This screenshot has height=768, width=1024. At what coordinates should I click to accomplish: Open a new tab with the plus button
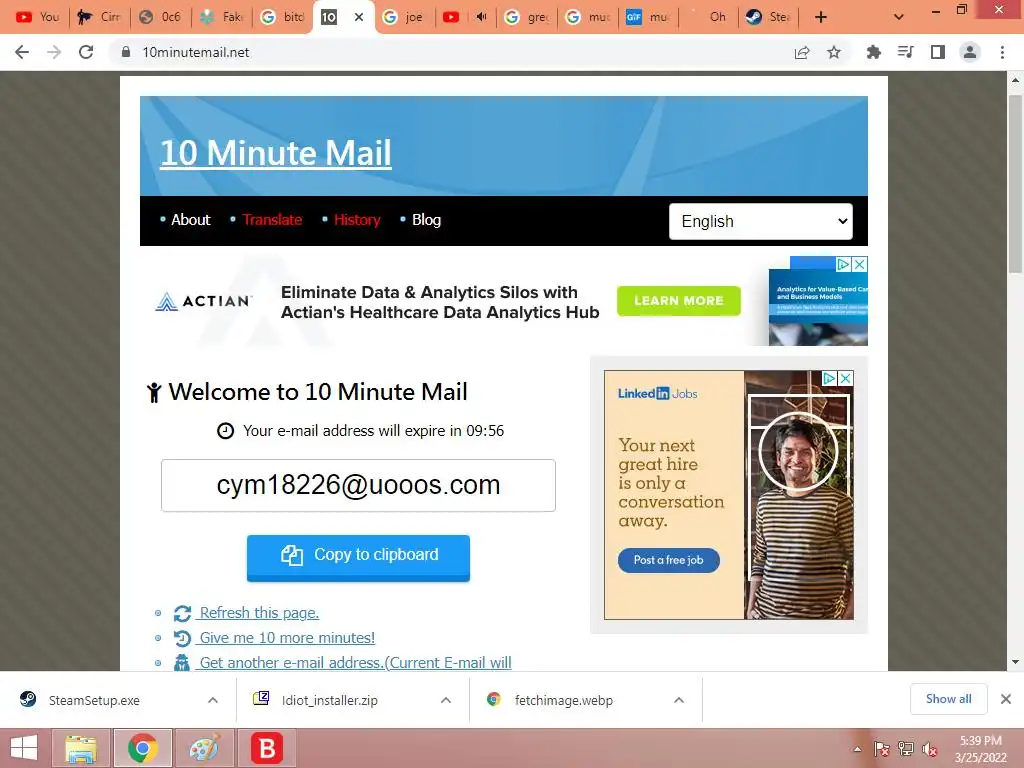821,17
